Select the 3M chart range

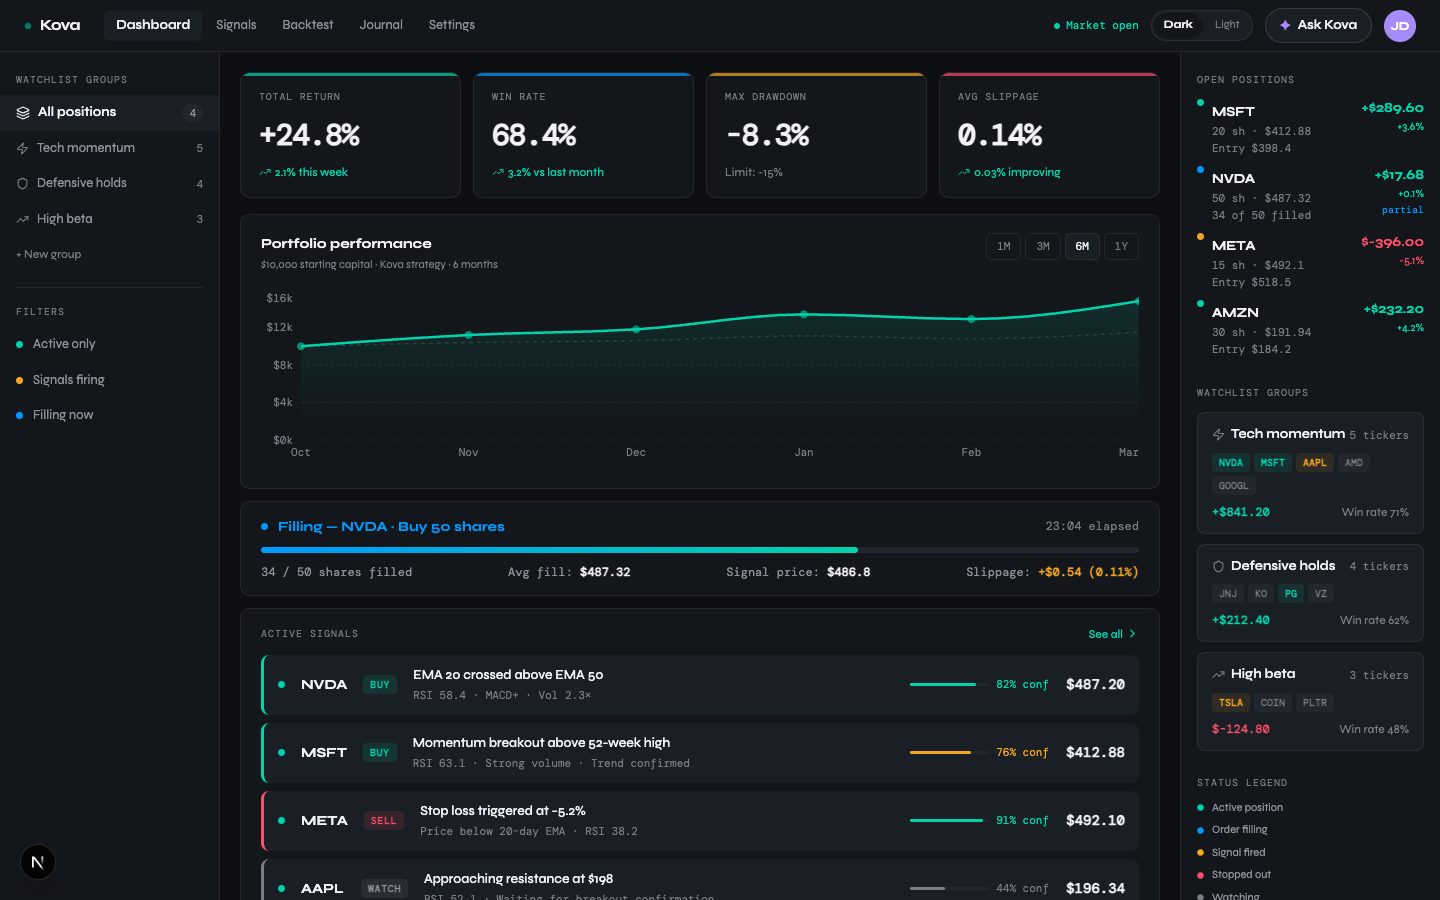1043,246
